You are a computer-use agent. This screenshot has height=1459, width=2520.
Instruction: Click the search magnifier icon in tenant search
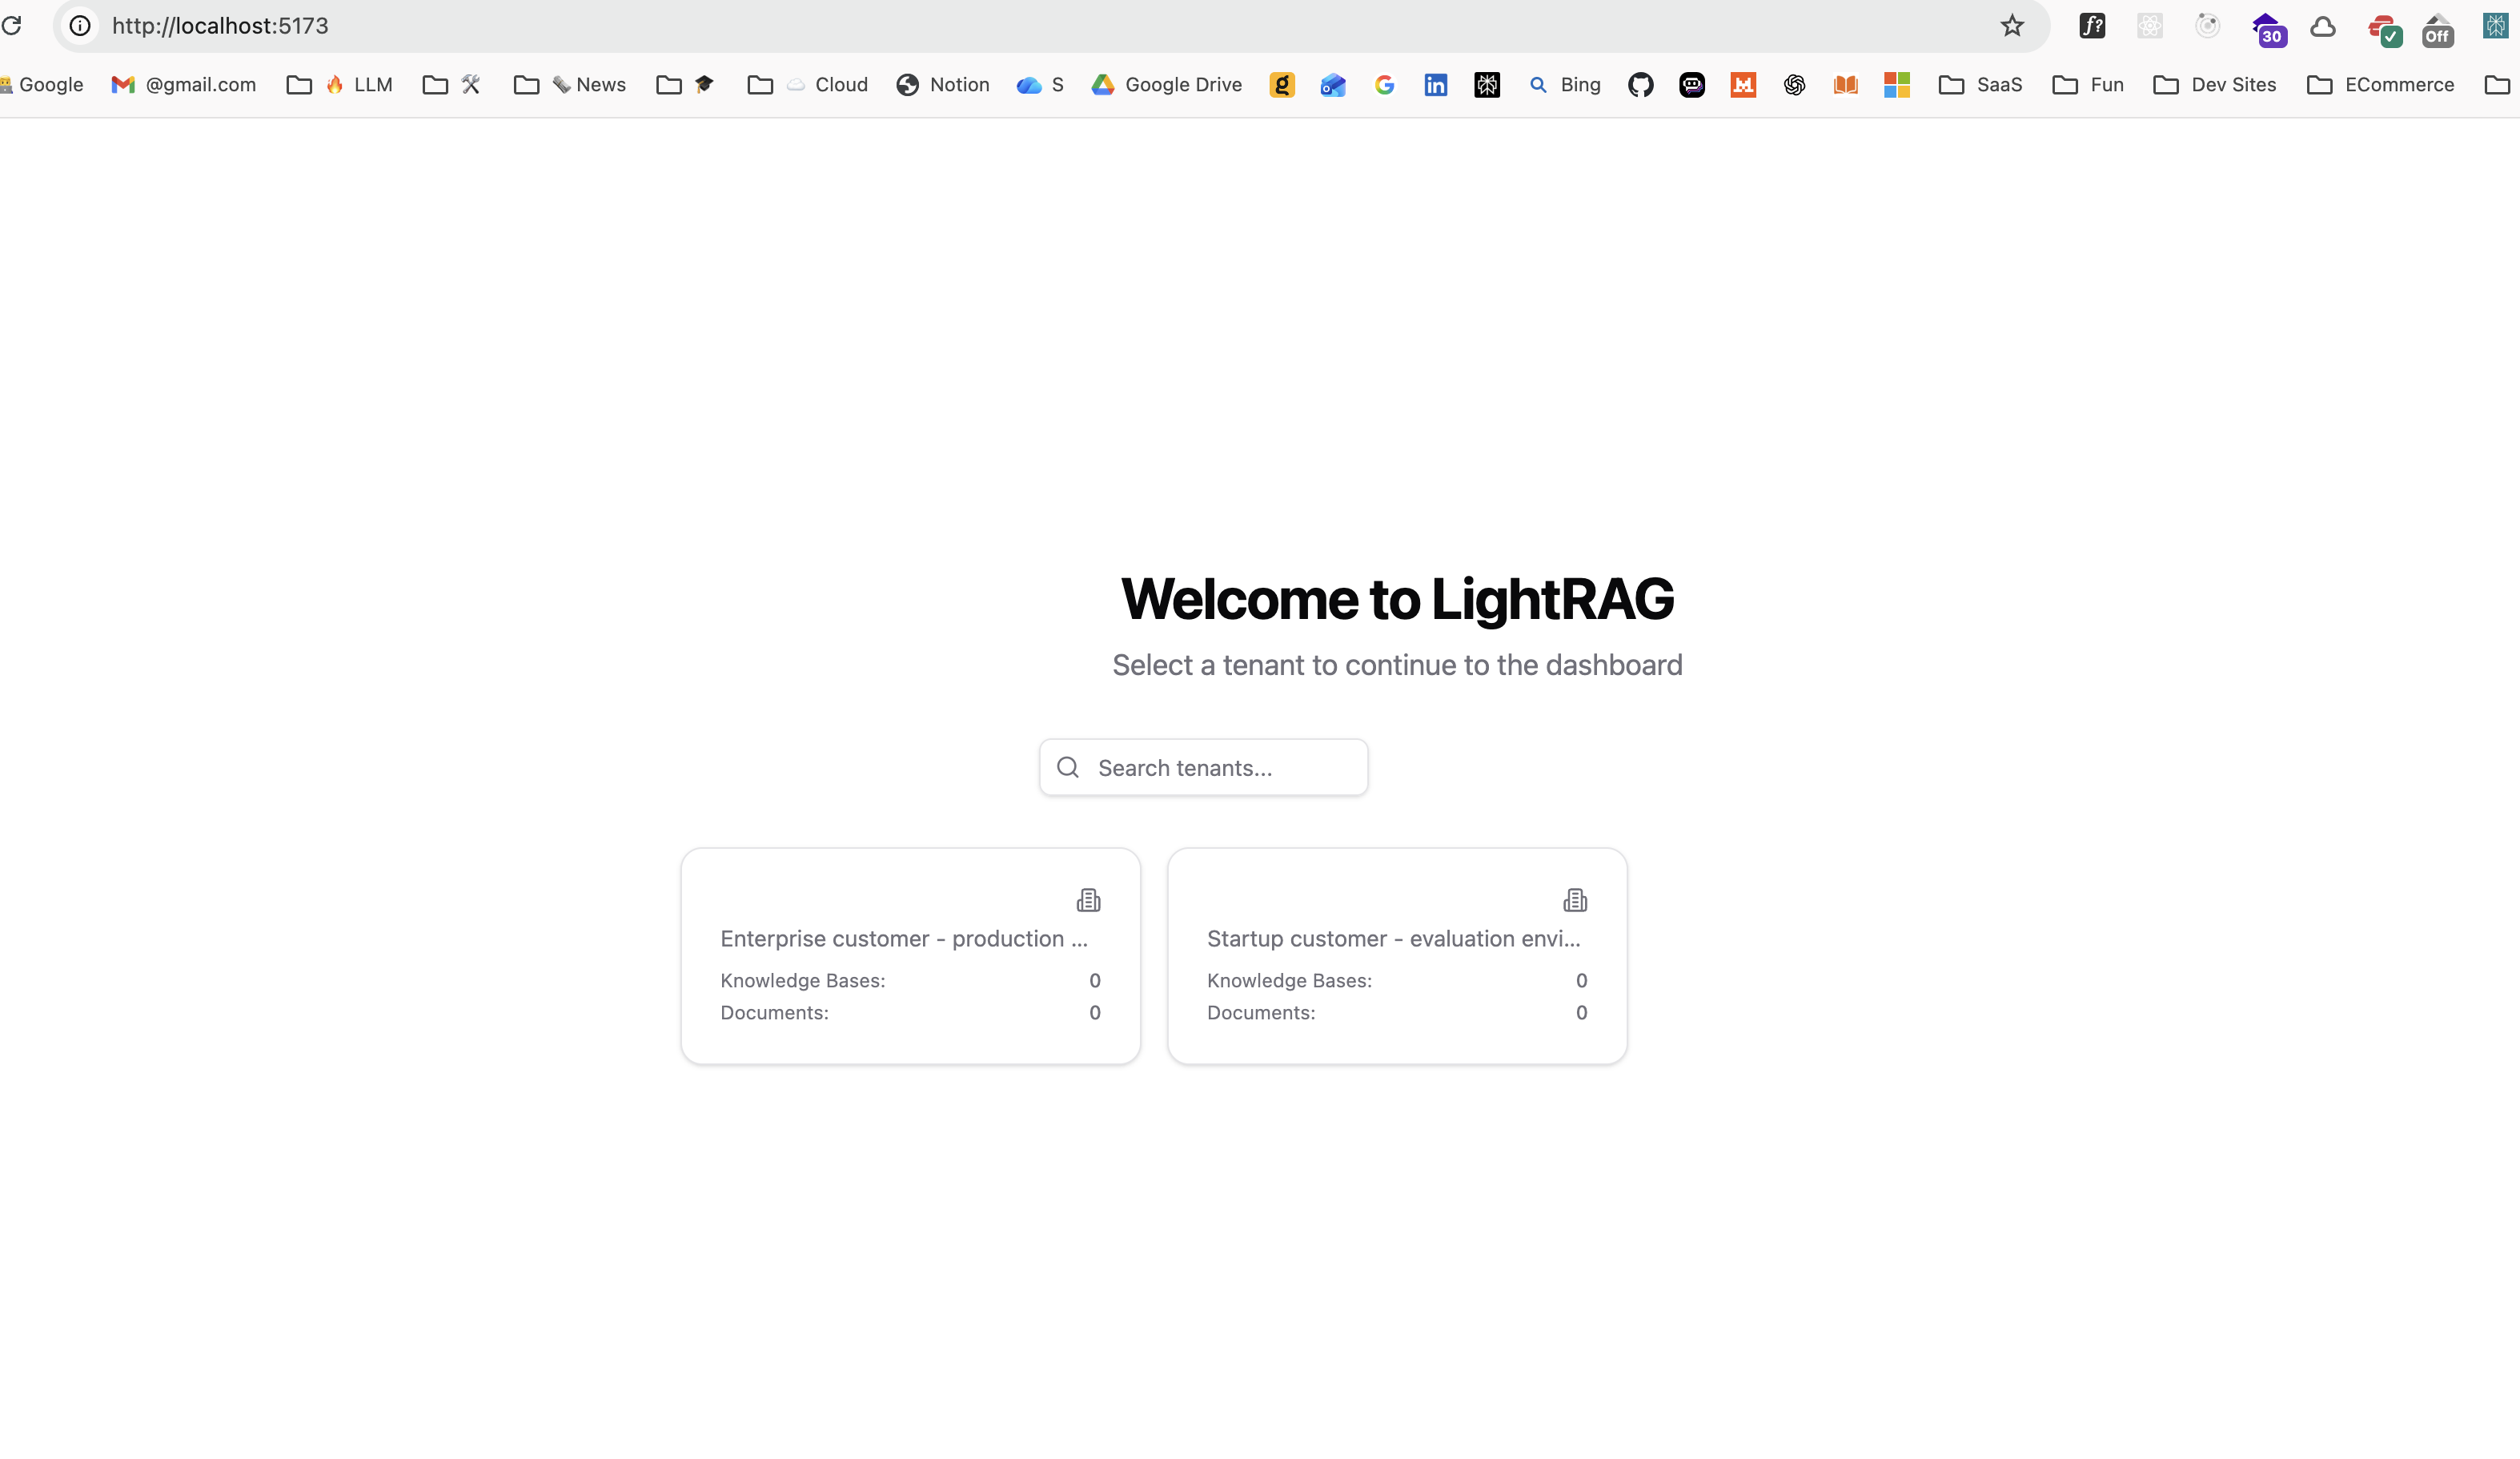click(x=1068, y=767)
